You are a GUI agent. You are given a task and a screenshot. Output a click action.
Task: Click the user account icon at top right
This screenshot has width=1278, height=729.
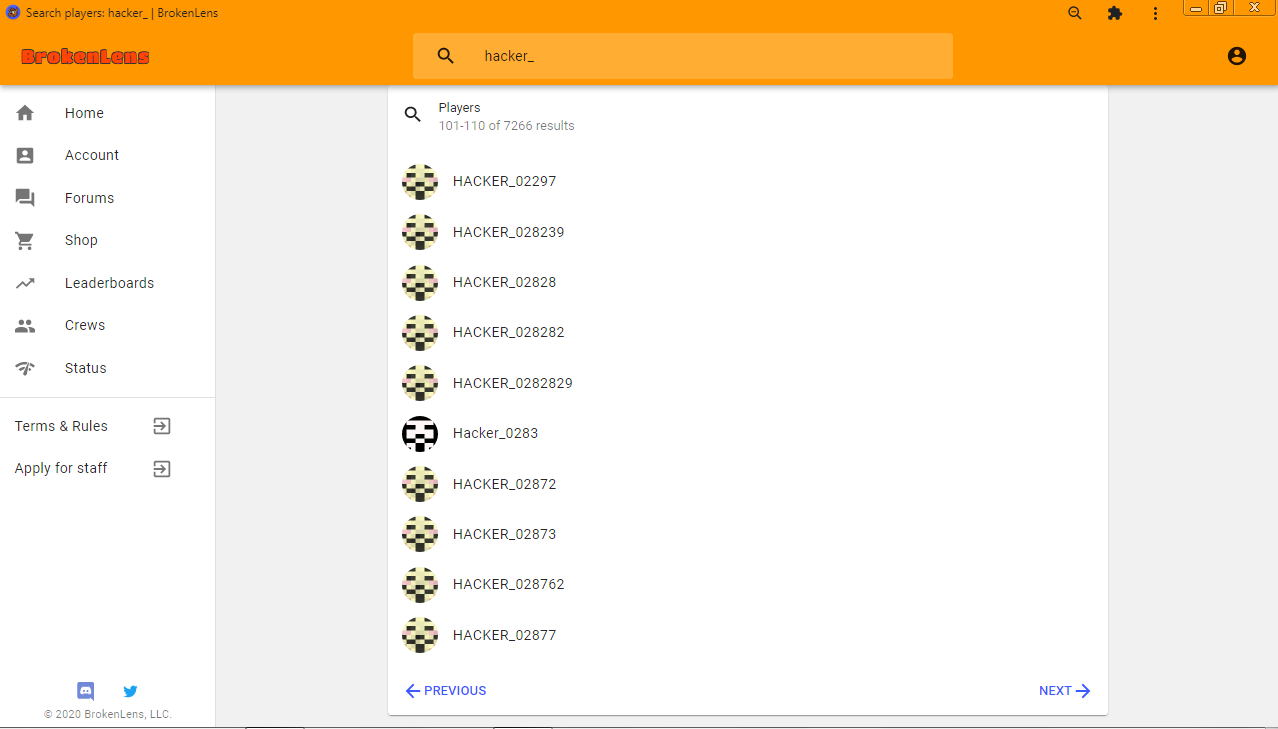[1237, 56]
